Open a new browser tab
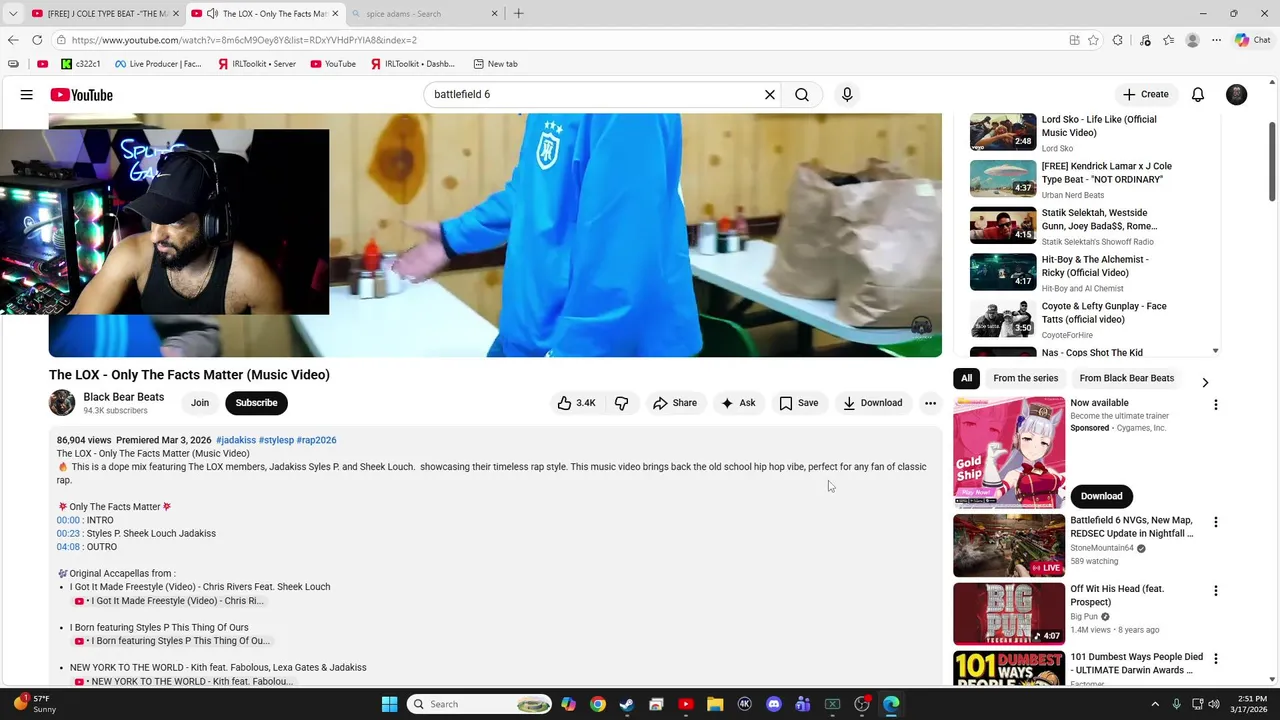 518,14
